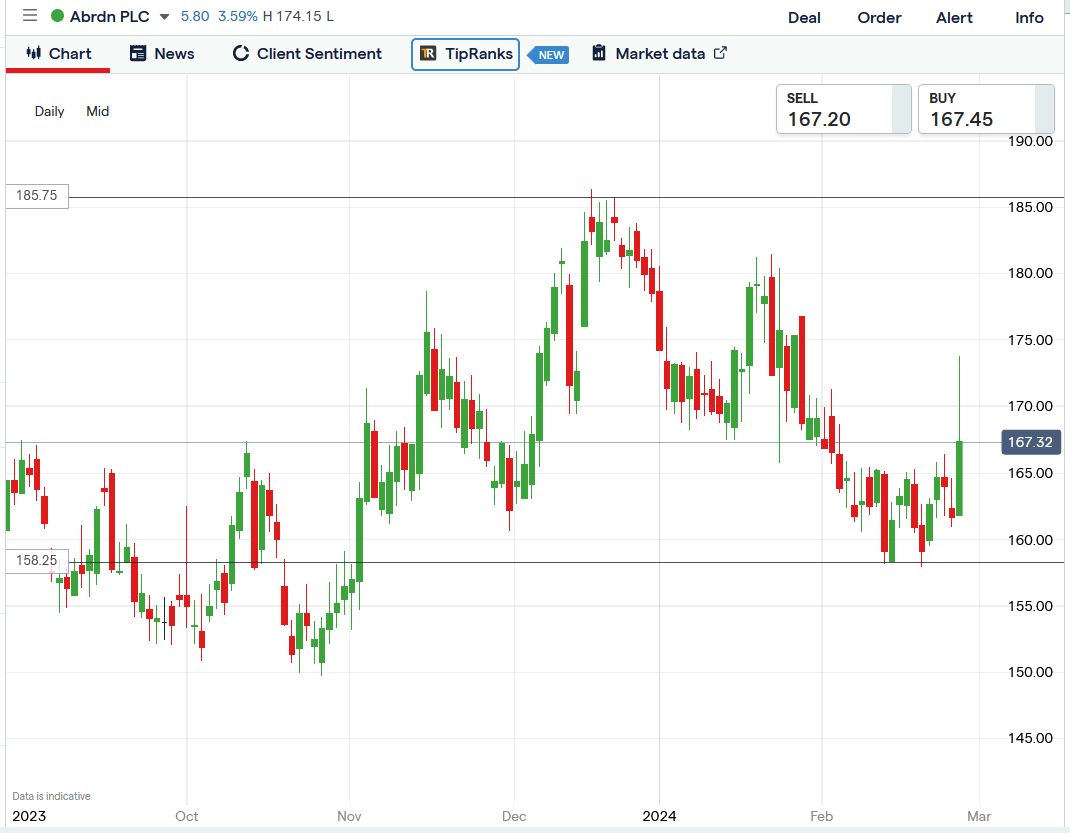This screenshot has width=1070, height=833.
Task: Click the 167.32 current price marker
Action: (1030, 442)
